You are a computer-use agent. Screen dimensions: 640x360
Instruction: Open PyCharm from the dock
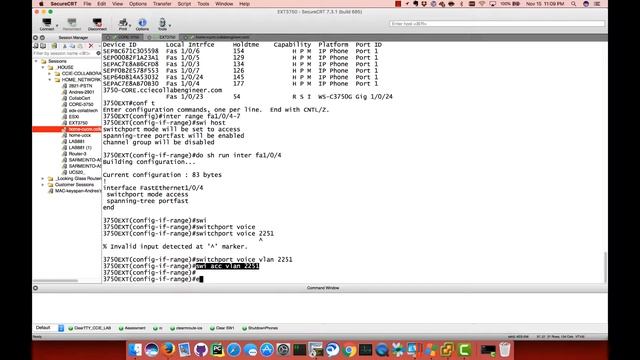tap(217, 350)
